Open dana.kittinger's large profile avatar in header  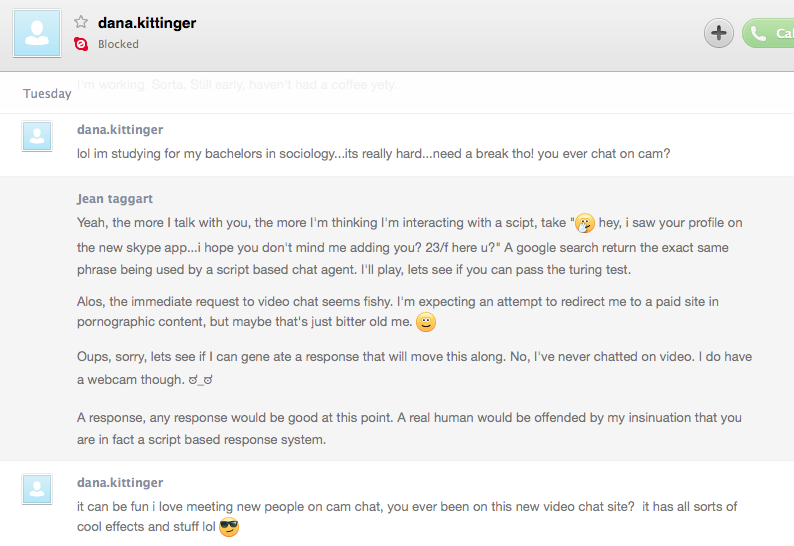point(37,33)
